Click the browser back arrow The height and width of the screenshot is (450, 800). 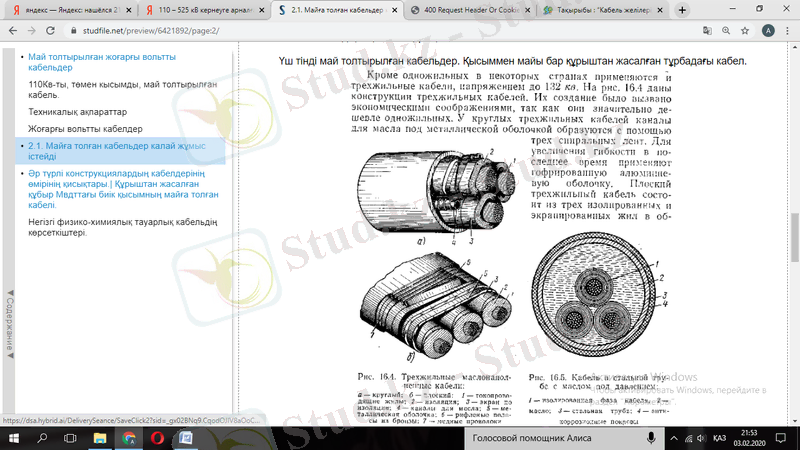12,31
